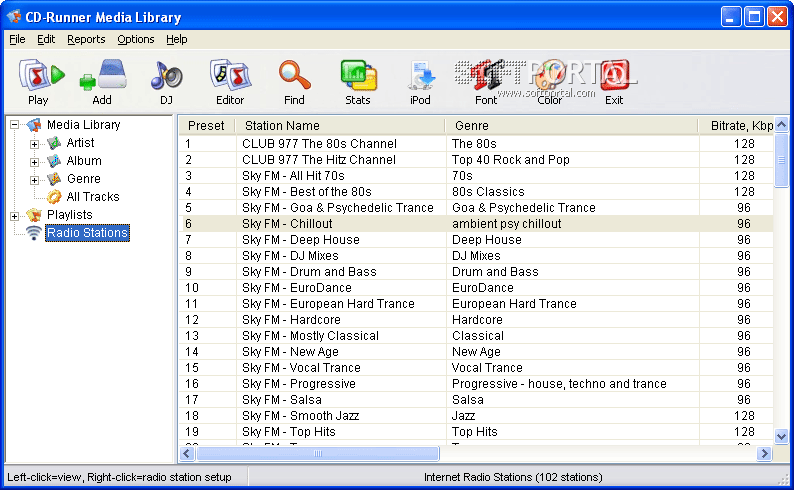This screenshot has width=794, height=490.
Task: Open the Edit menu
Action: (46, 39)
